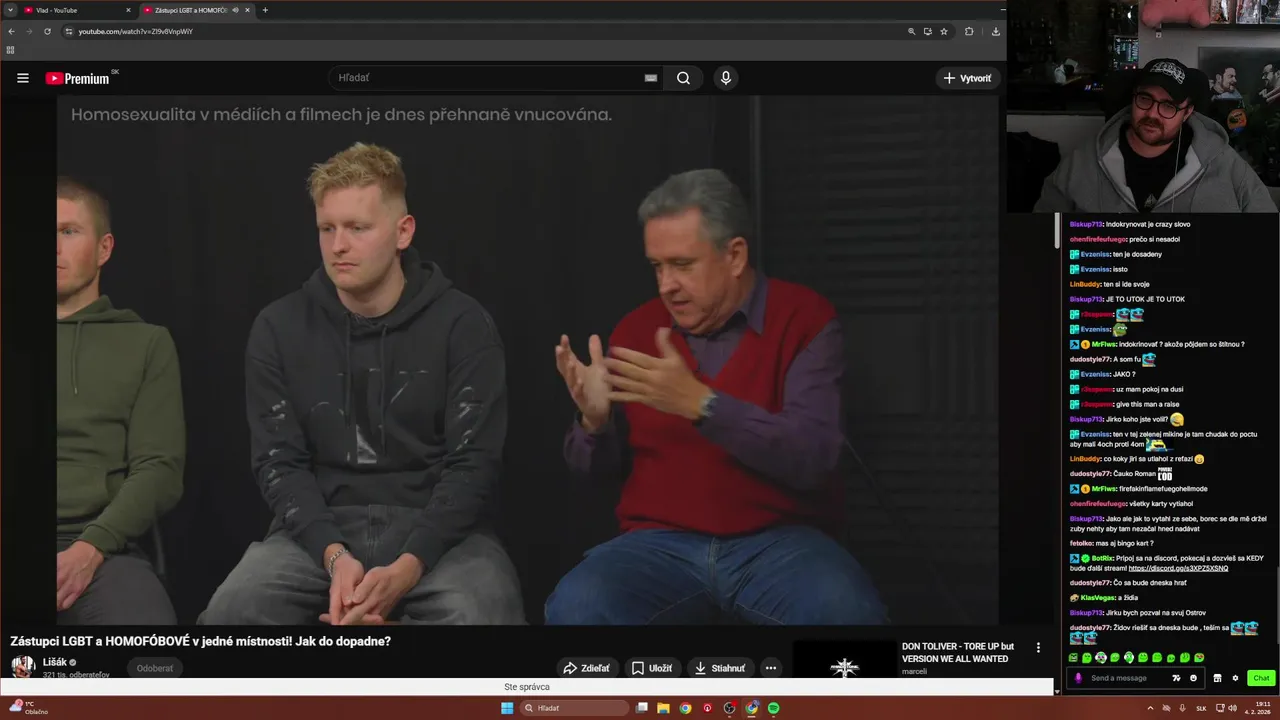This screenshot has height=720, width=1280.
Task: Click username KlasVegas in chat
Action: click(x=1097, y=598)
